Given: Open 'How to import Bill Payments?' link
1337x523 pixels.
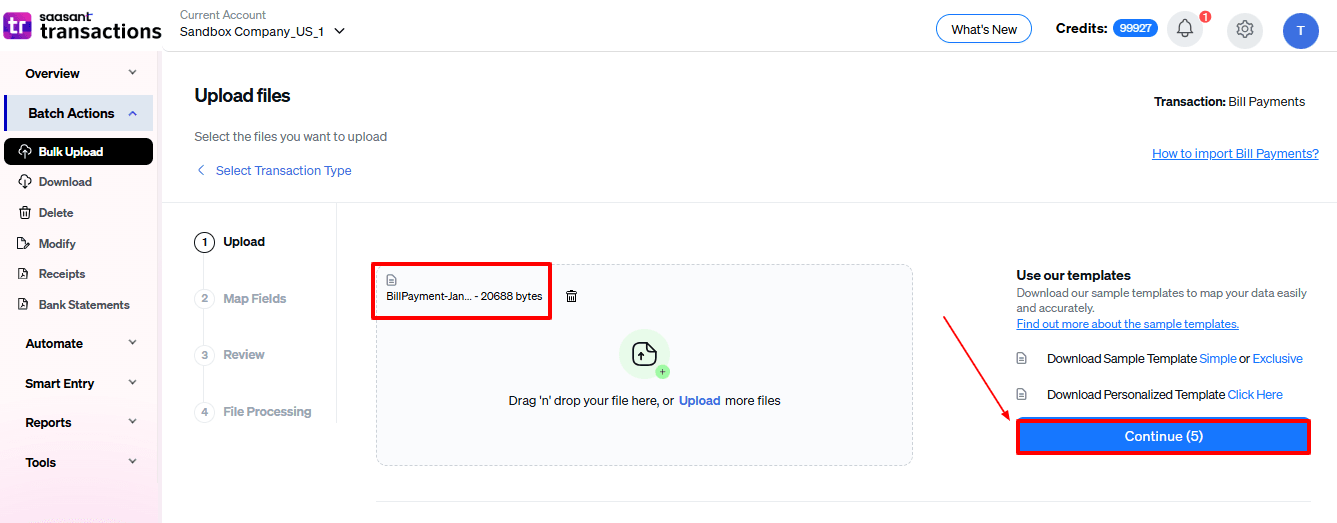Looking at the screenshot, I should point(1235,154).
